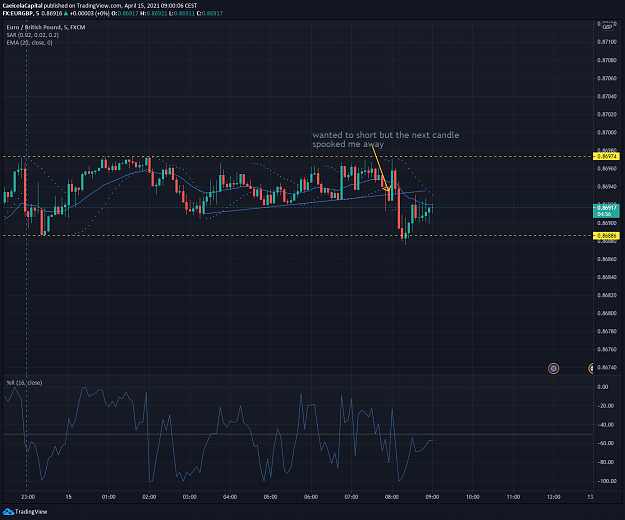Click the 12:00 time axis label
This screenshot has height=520, width=625.
[553, 497]
